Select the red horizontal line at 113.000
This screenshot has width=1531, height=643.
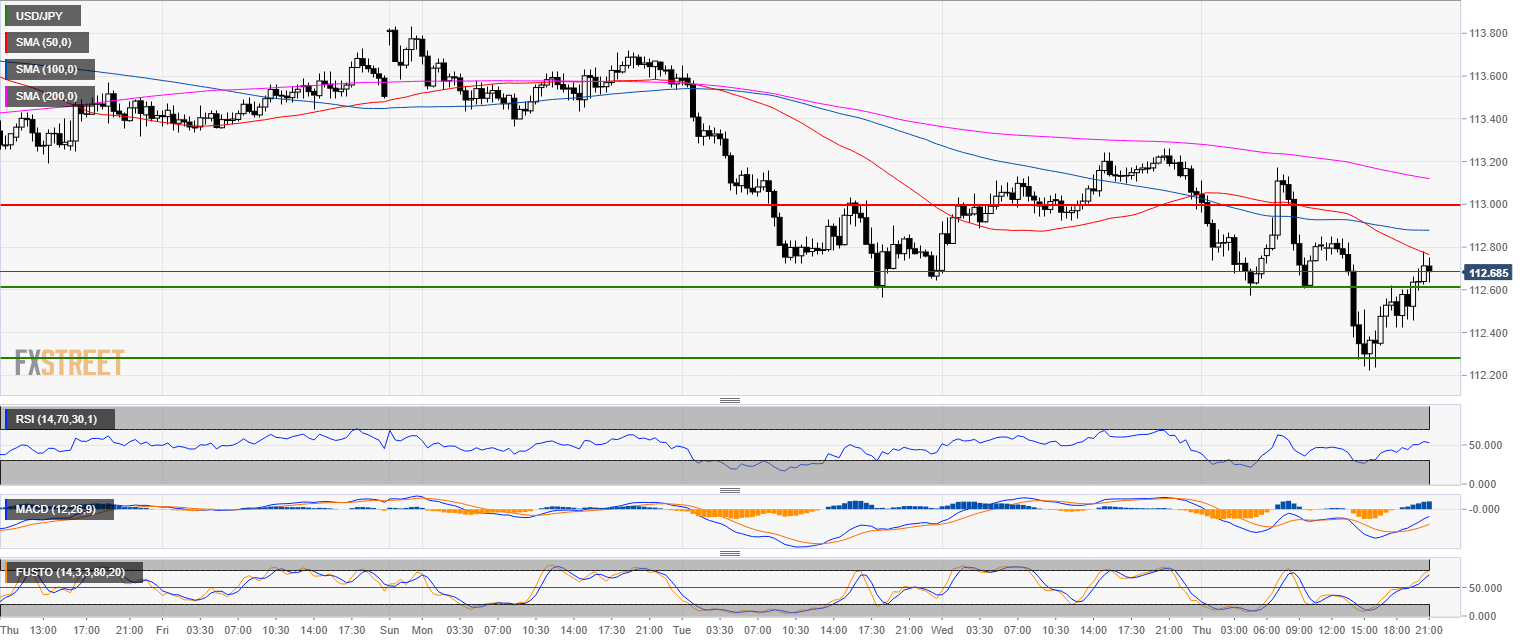600,204
